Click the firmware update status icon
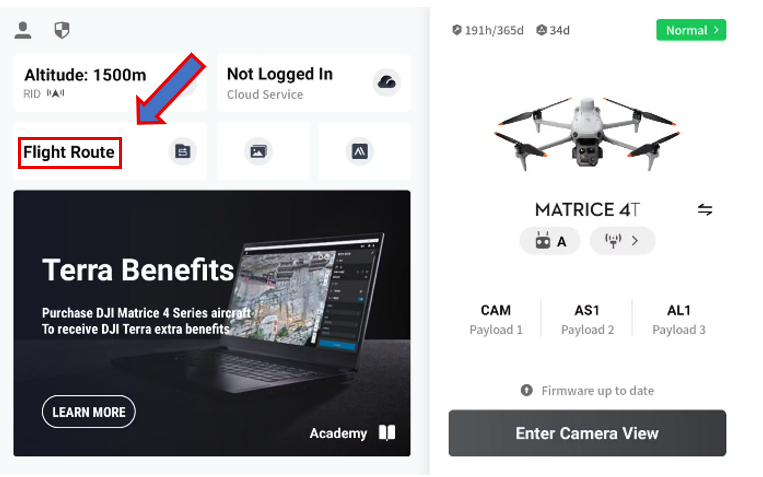763x477 pixels. click(x=527, y=390)
